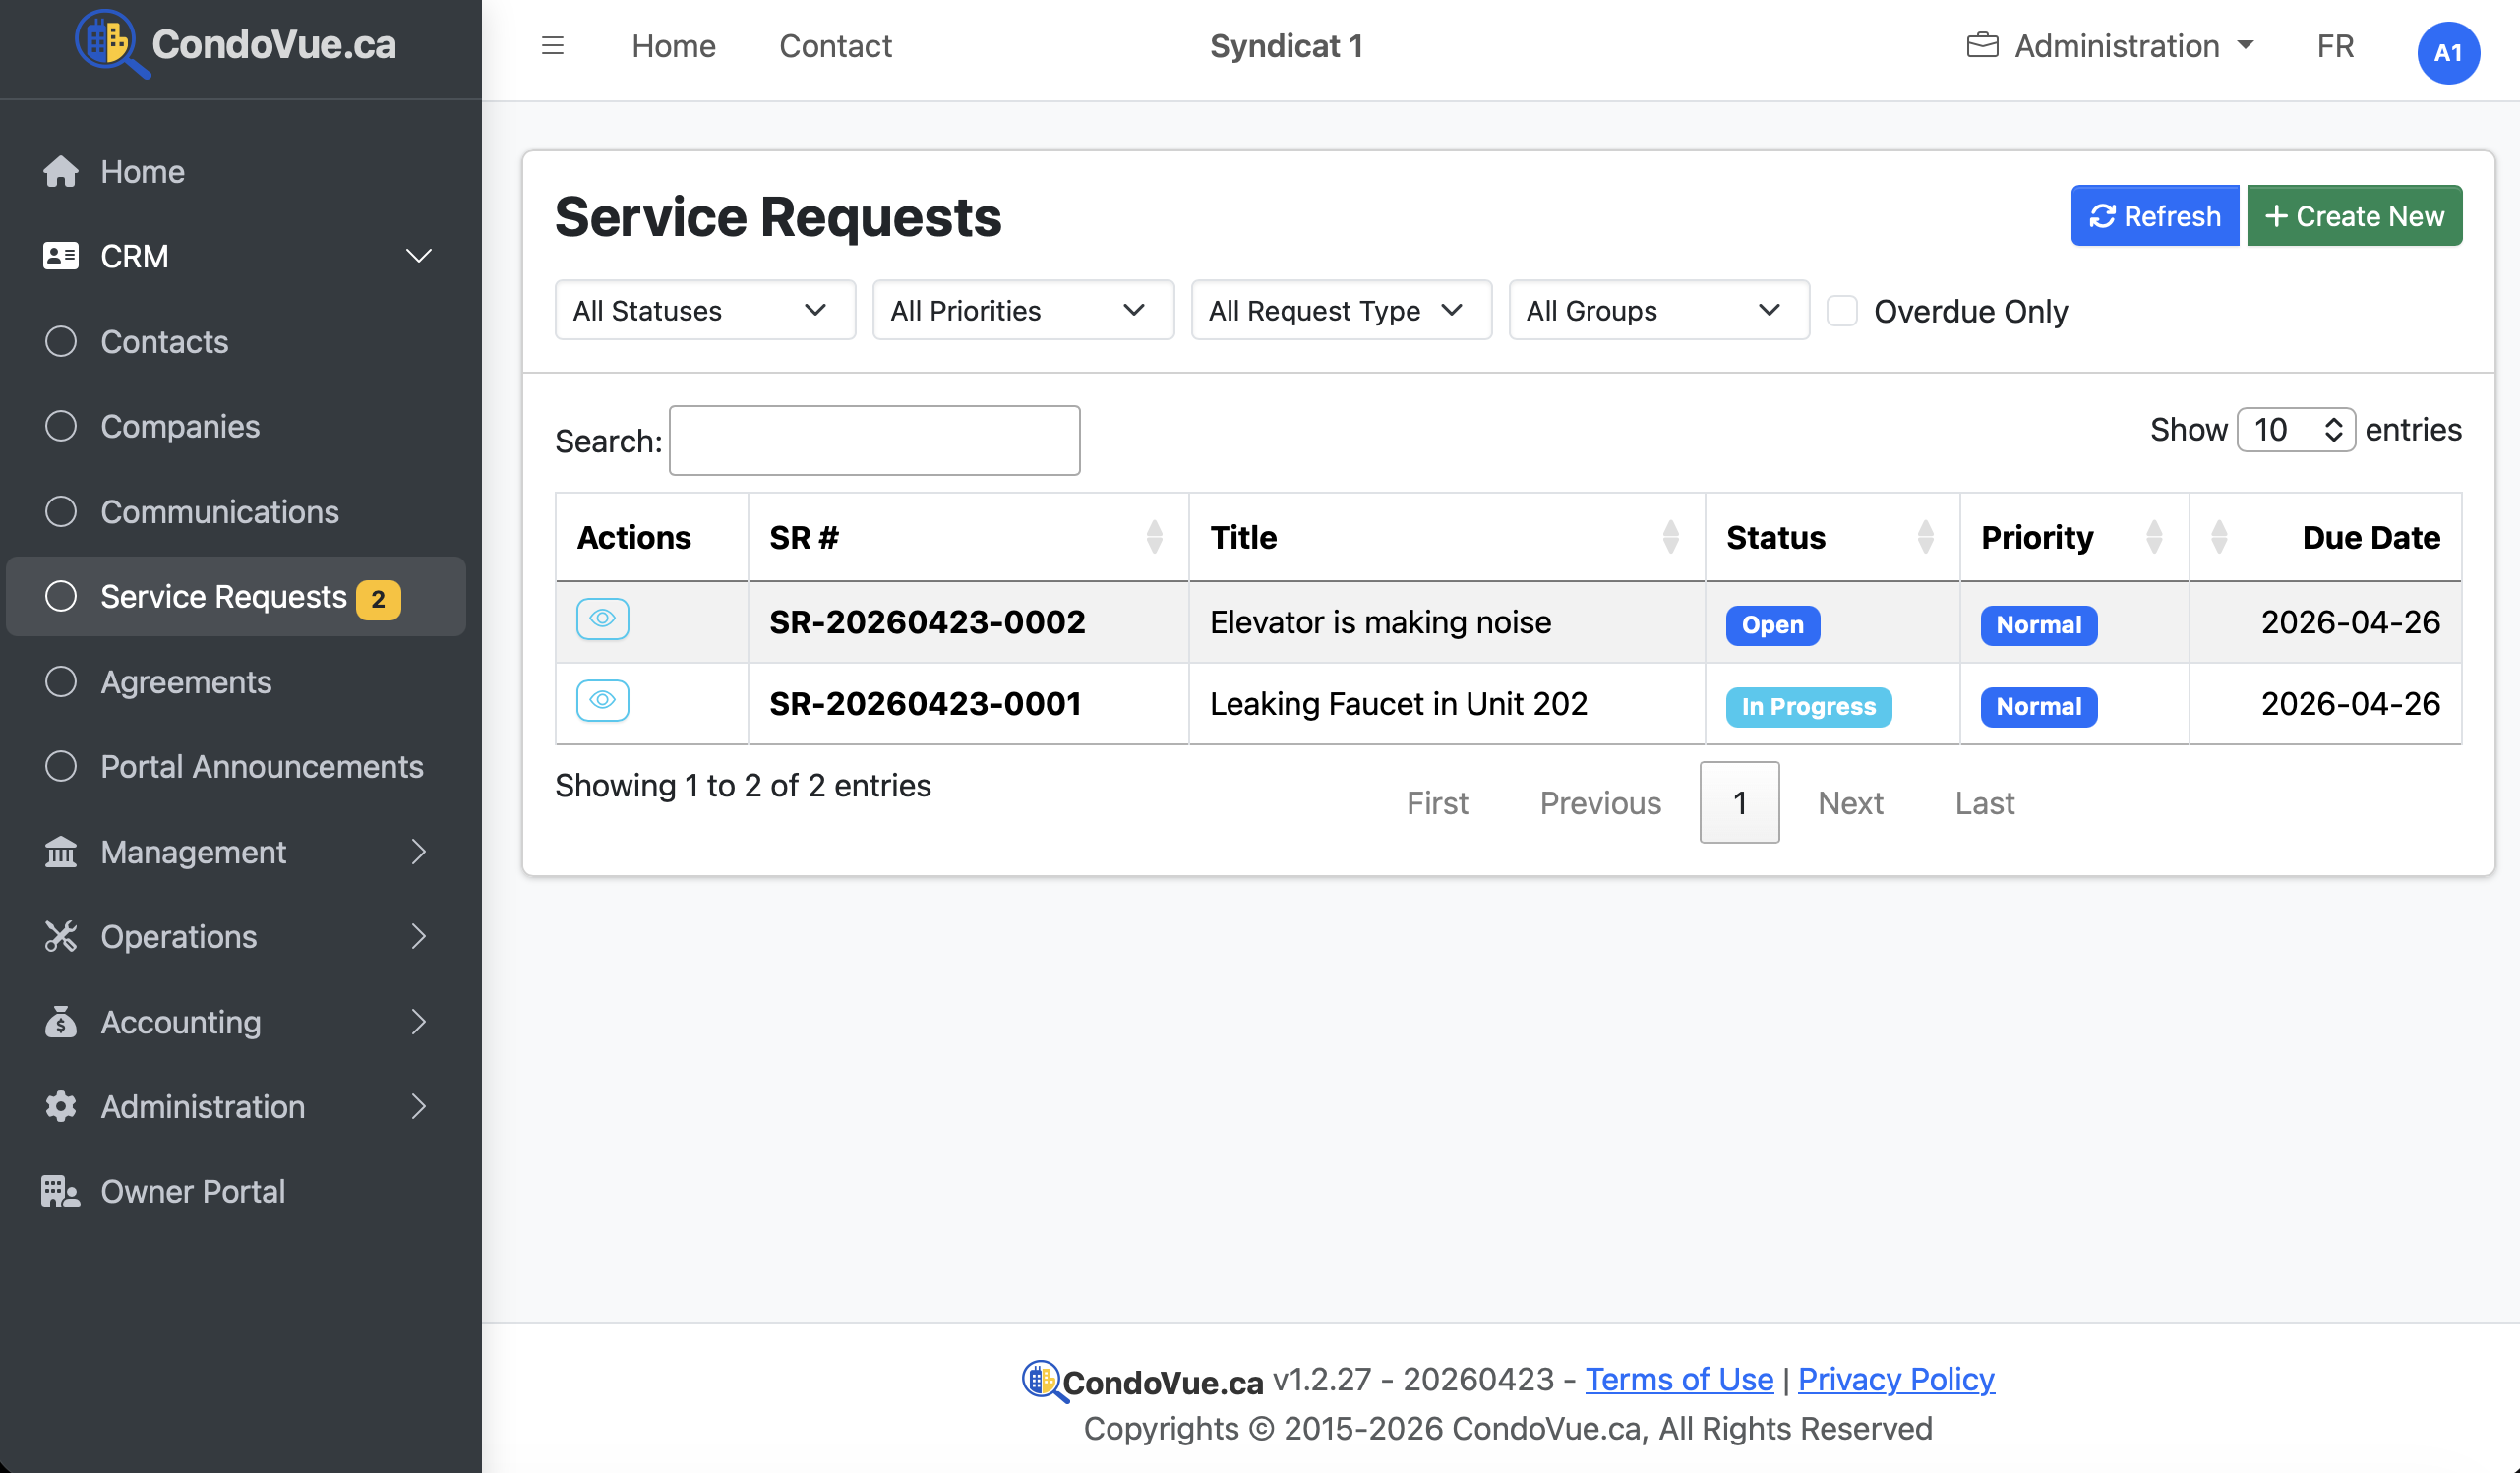Screen dimensions: 2520x1473
Task: Open Companies in the sidebar
Action: pyautogui.click(x=180, y=426)
